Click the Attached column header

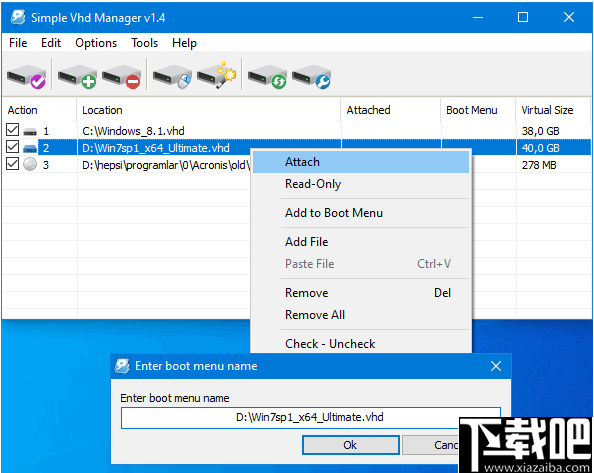pyautogui.click(x=390, y=110)
